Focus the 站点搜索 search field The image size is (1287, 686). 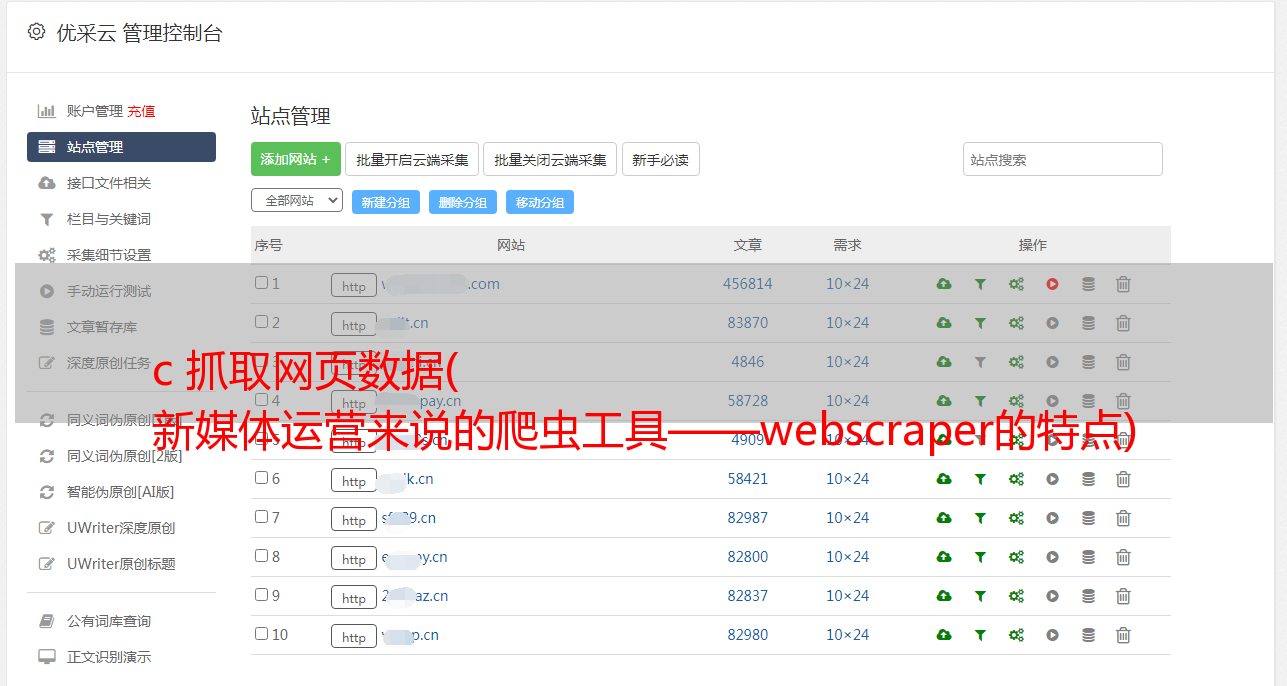1063,159
